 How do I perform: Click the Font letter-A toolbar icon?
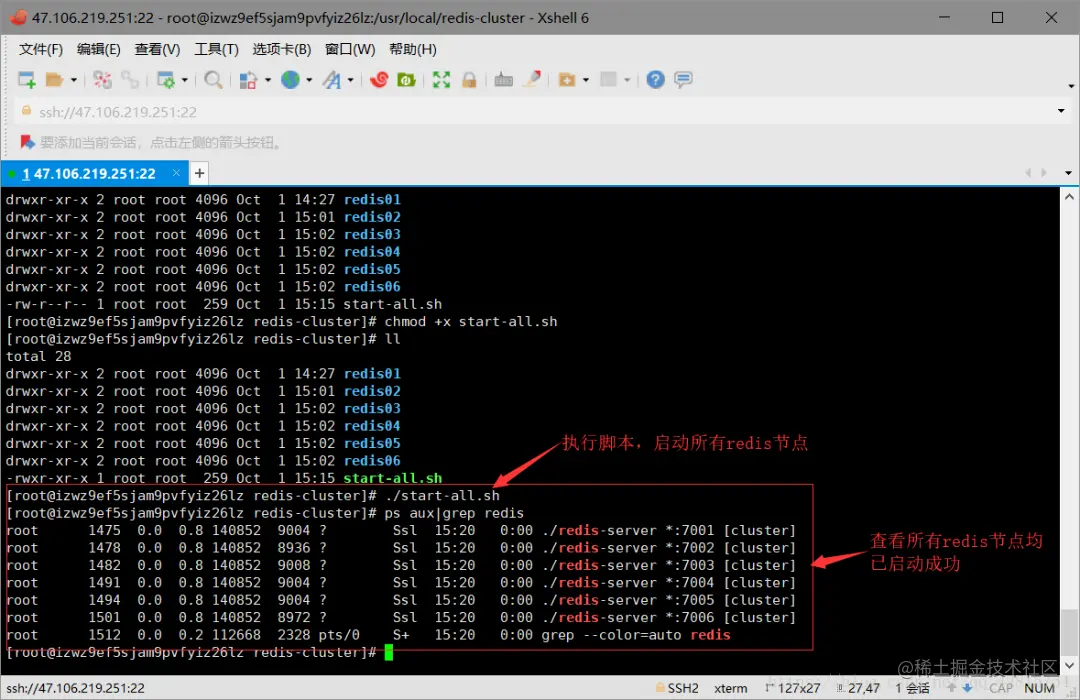(332, 80)
